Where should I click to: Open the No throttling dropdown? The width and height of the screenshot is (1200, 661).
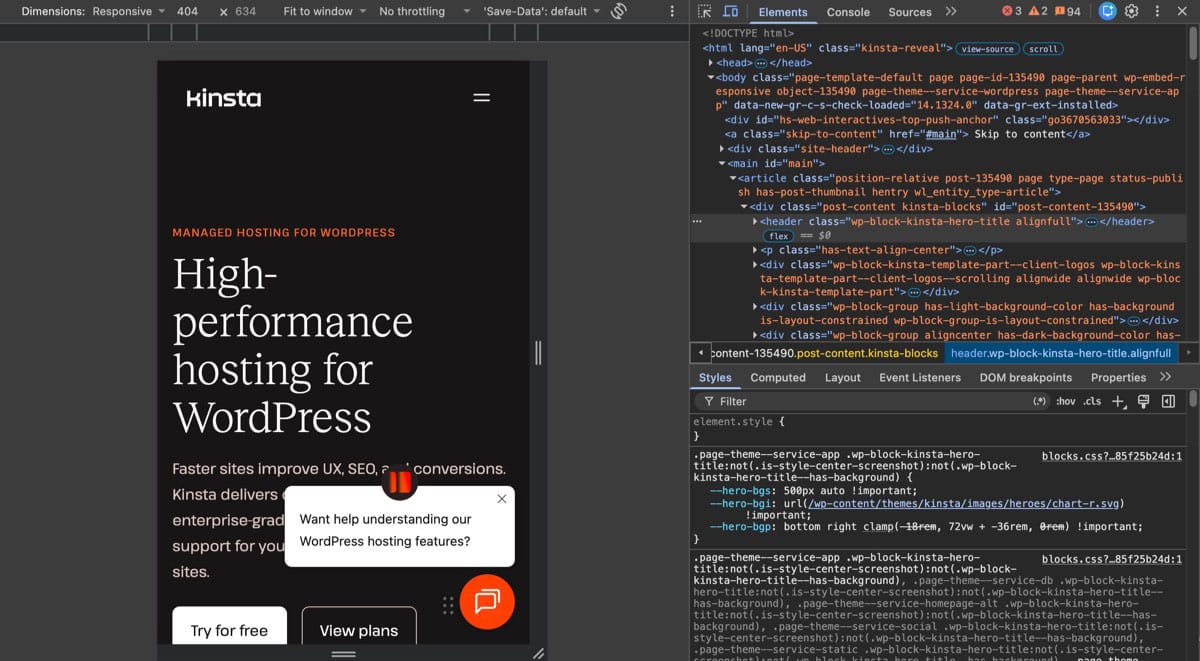(424, 12)
